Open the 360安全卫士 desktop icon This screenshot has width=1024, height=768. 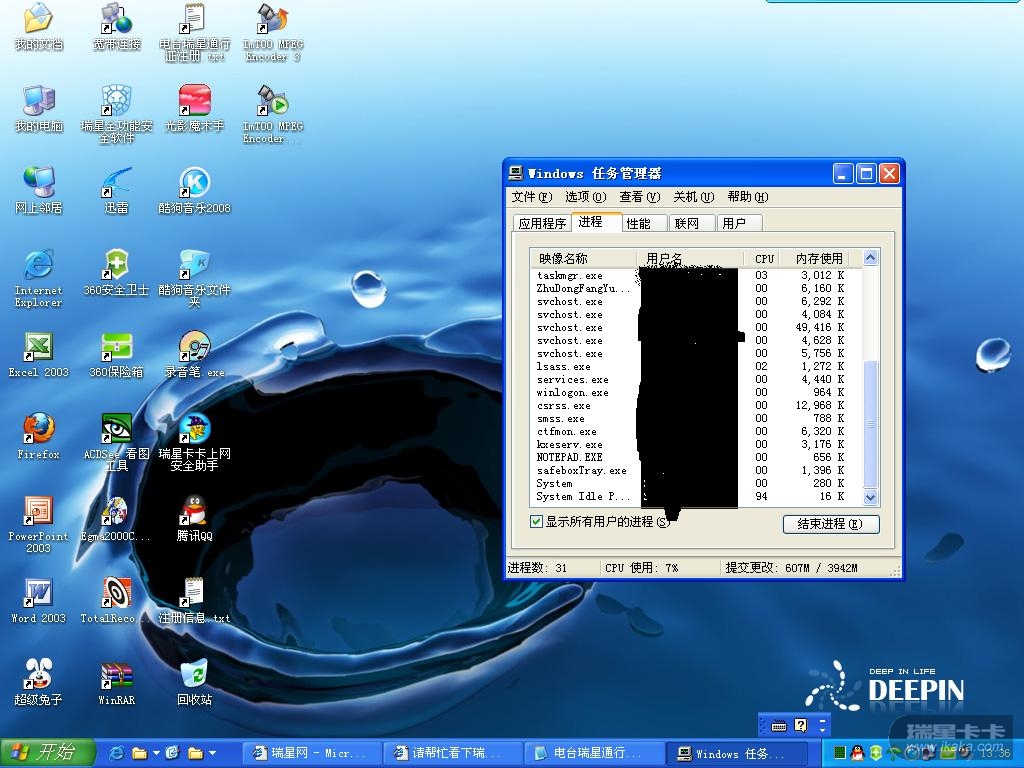[x=116, y=266]
